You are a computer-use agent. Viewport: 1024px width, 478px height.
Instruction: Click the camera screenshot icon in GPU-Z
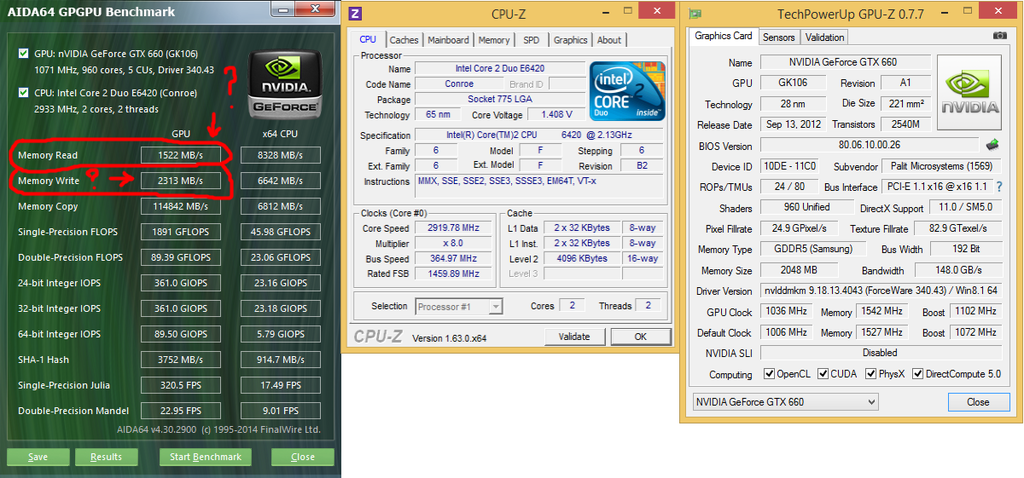(1000, 36)
